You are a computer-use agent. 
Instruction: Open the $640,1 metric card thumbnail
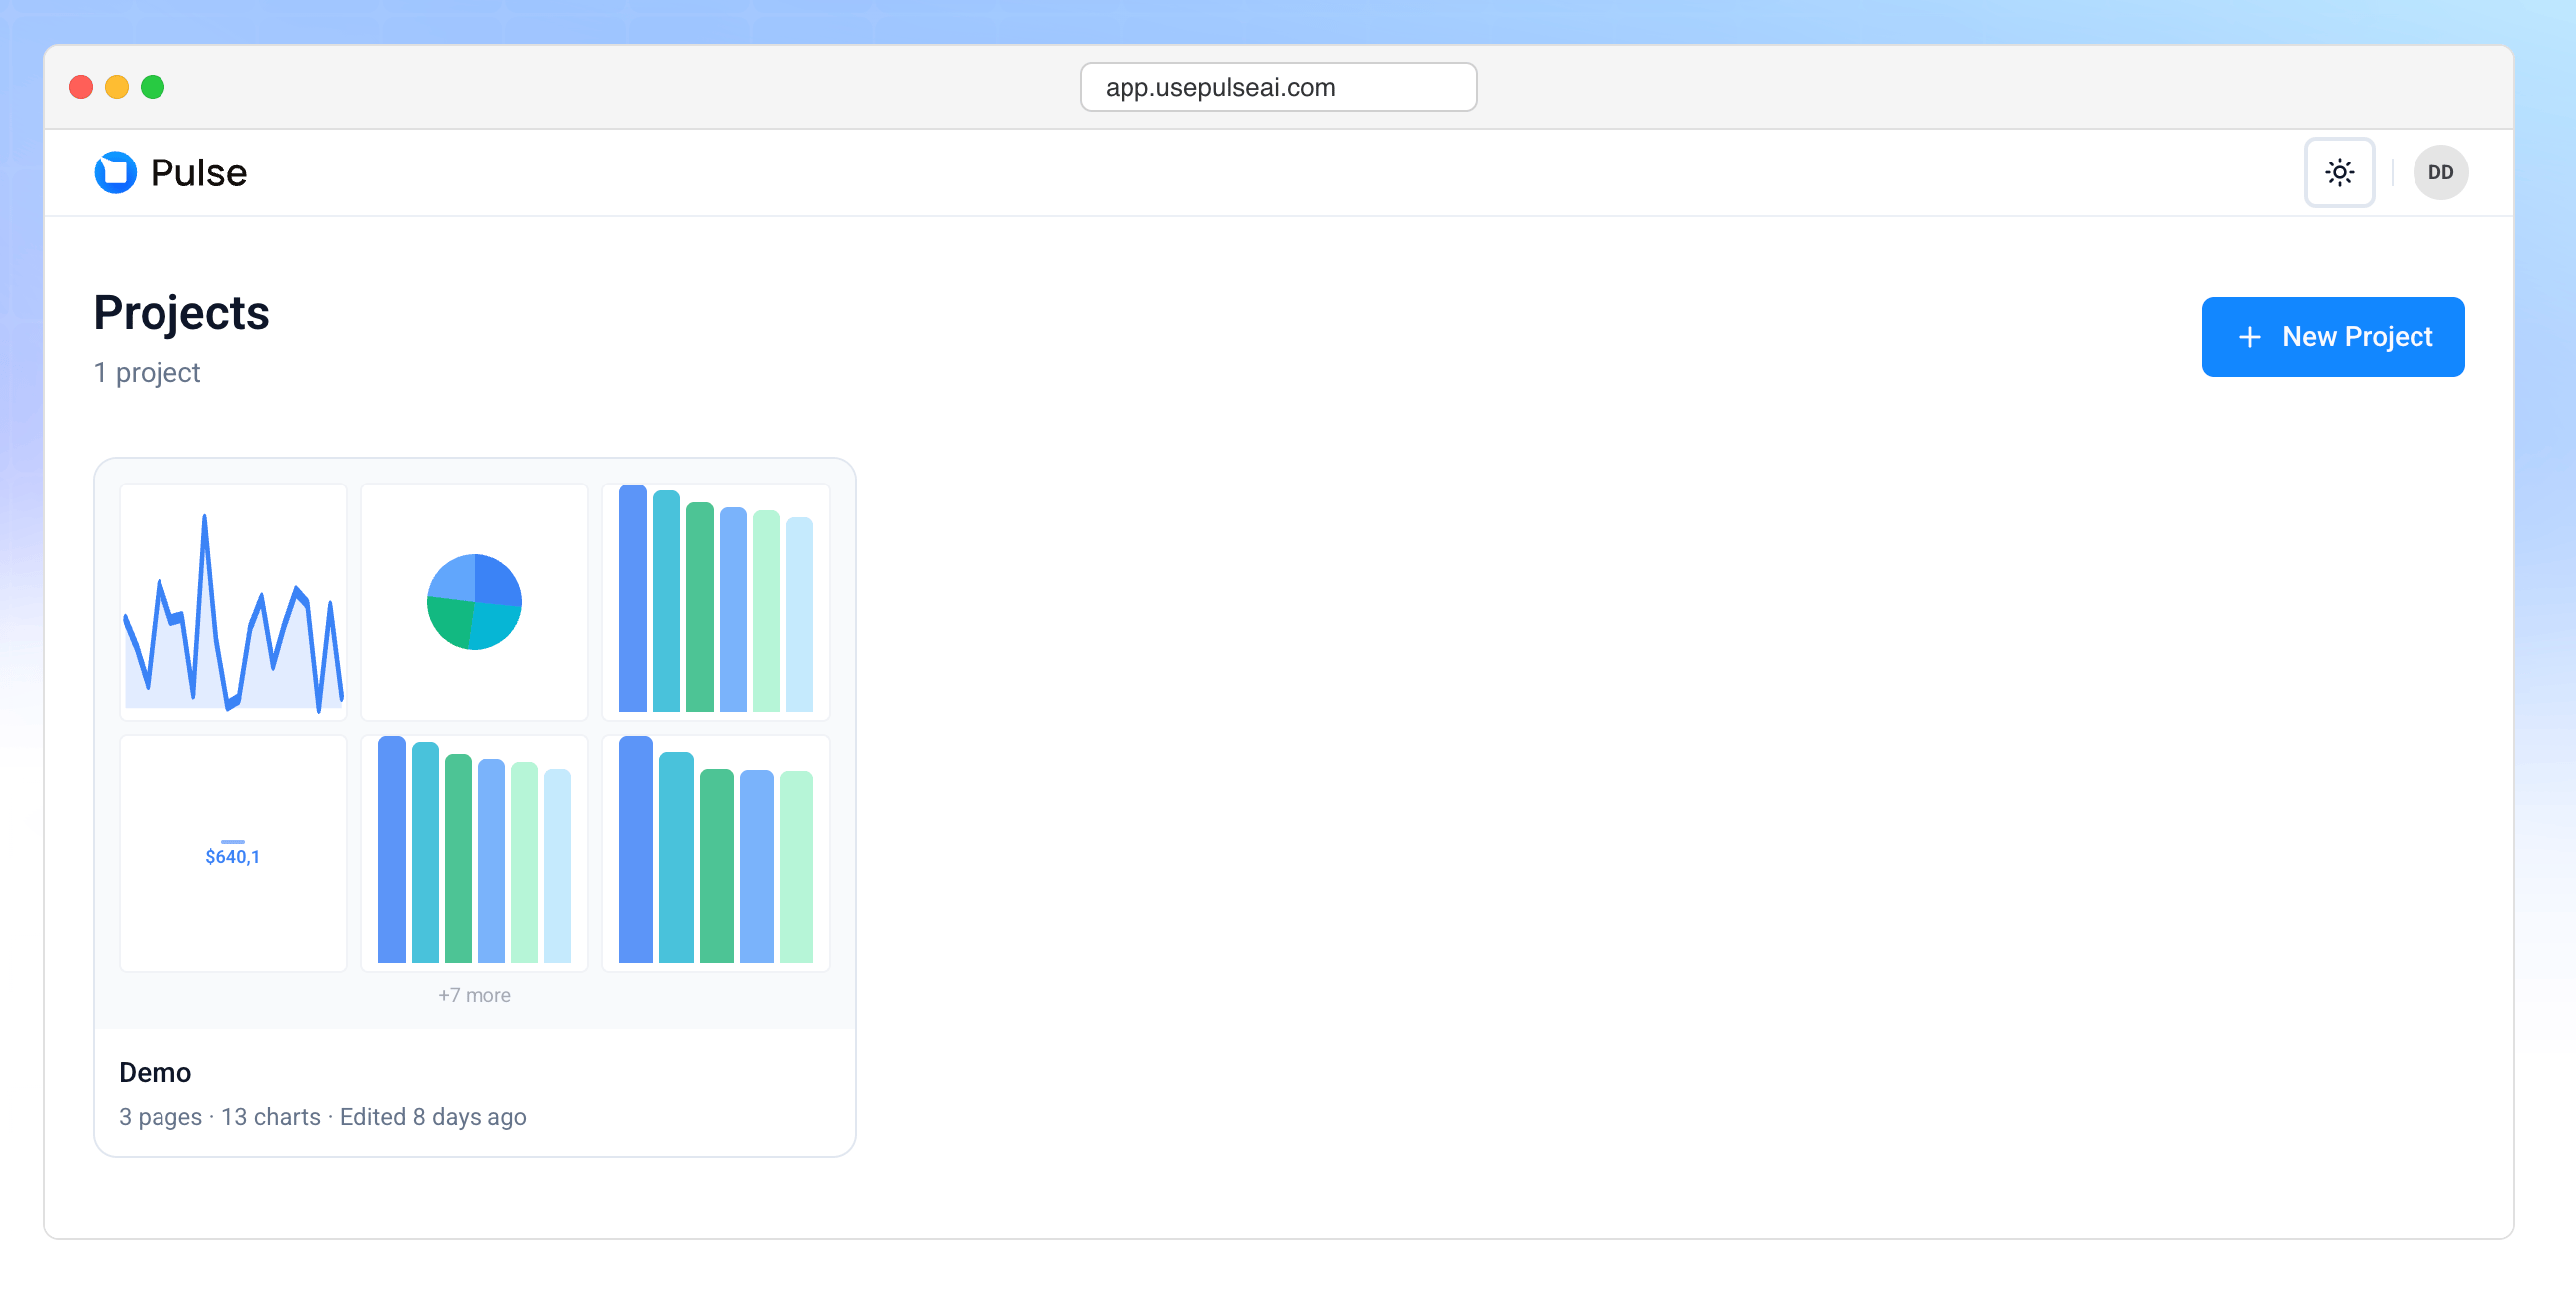[x=233, y=853]
